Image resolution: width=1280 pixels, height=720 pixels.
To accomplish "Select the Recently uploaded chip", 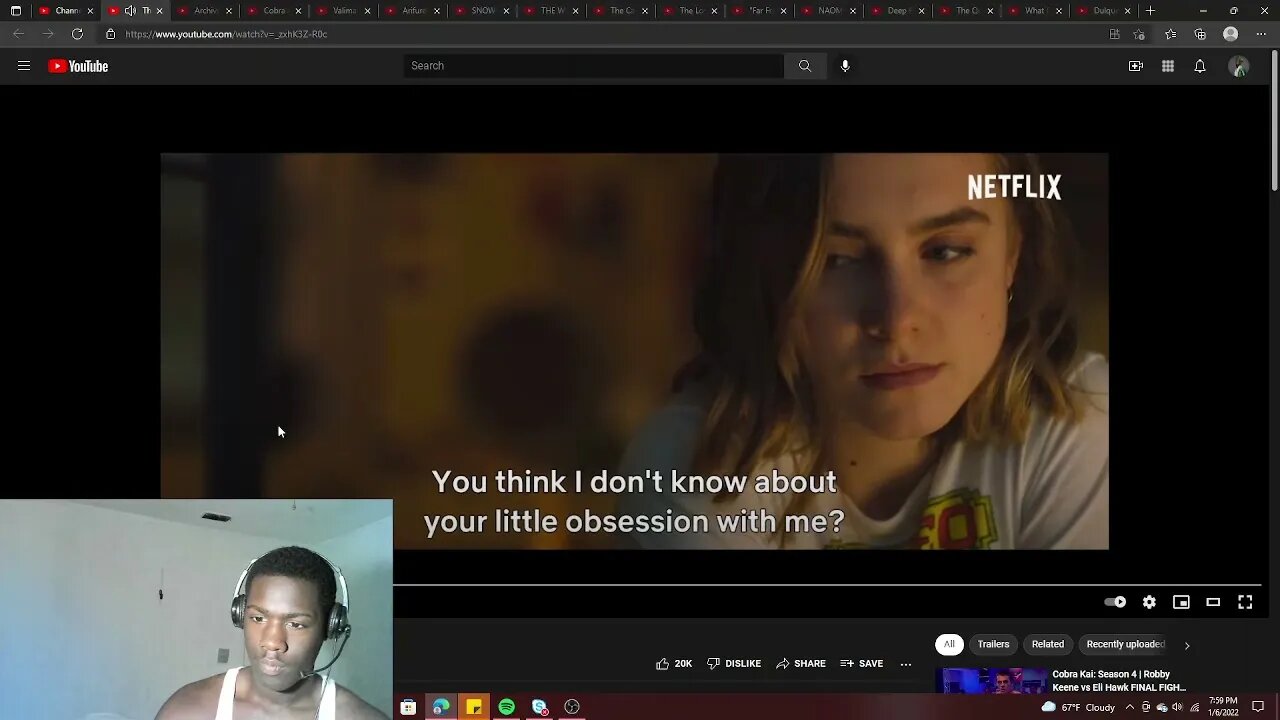I will 1125,644.
